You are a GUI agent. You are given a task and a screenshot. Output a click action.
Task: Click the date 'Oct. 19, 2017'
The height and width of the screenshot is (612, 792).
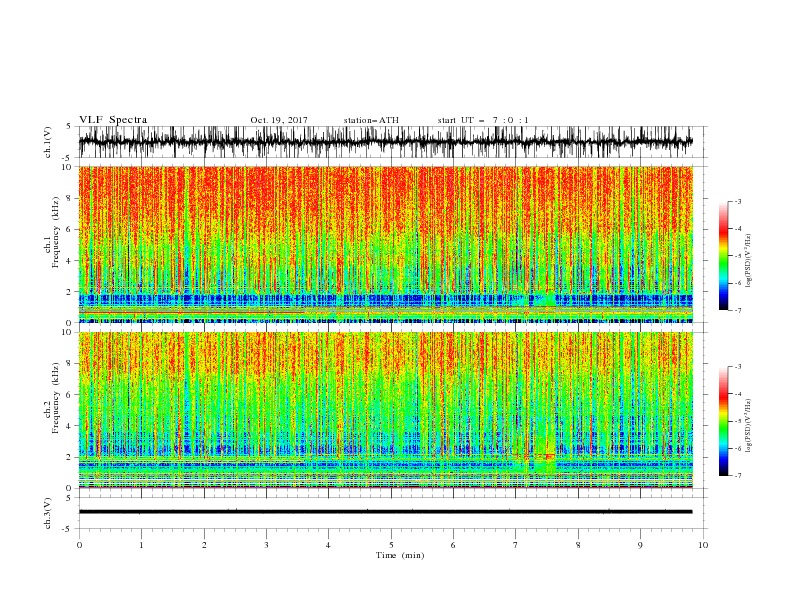click(x=279, y=120)
